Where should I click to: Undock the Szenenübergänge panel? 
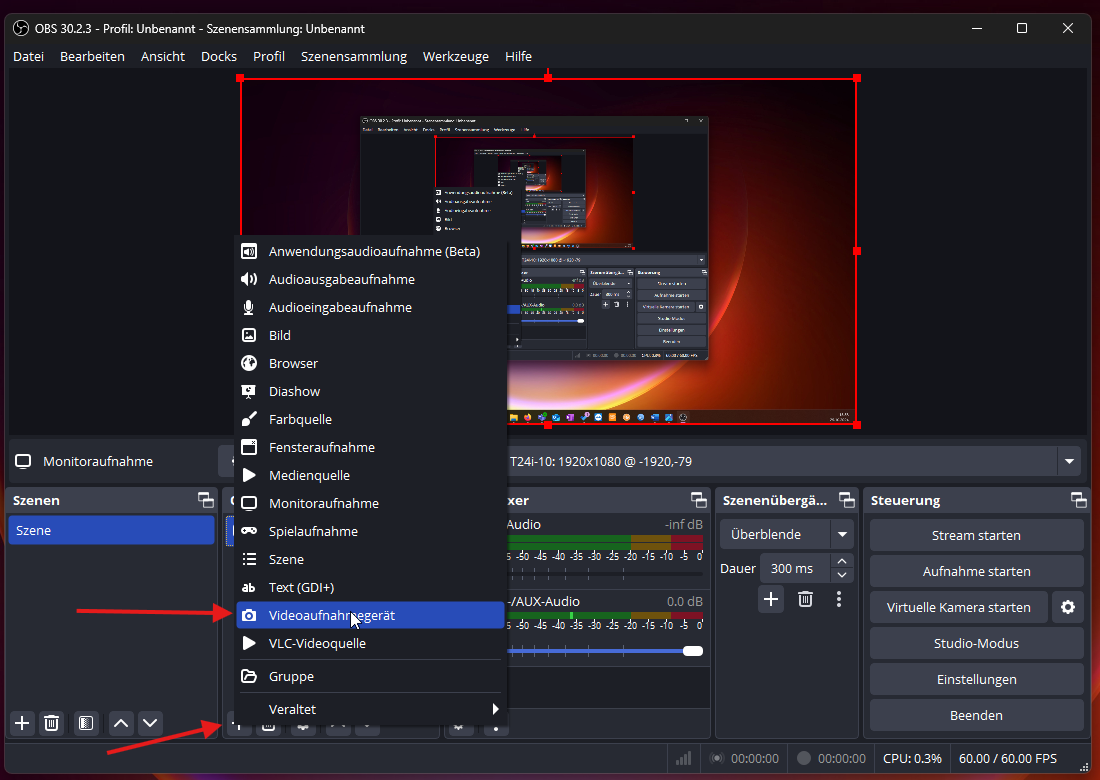tap(847, 500)
